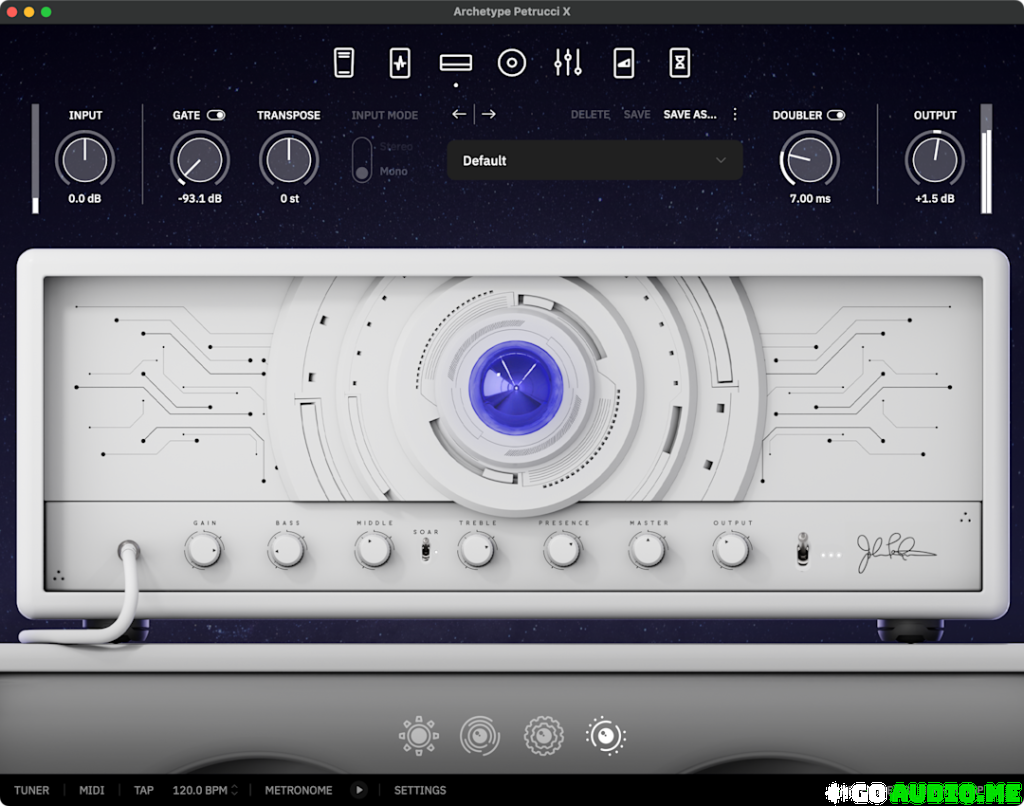
Task: Open the reverb hourglass section icon
Action: click(679, 62)
